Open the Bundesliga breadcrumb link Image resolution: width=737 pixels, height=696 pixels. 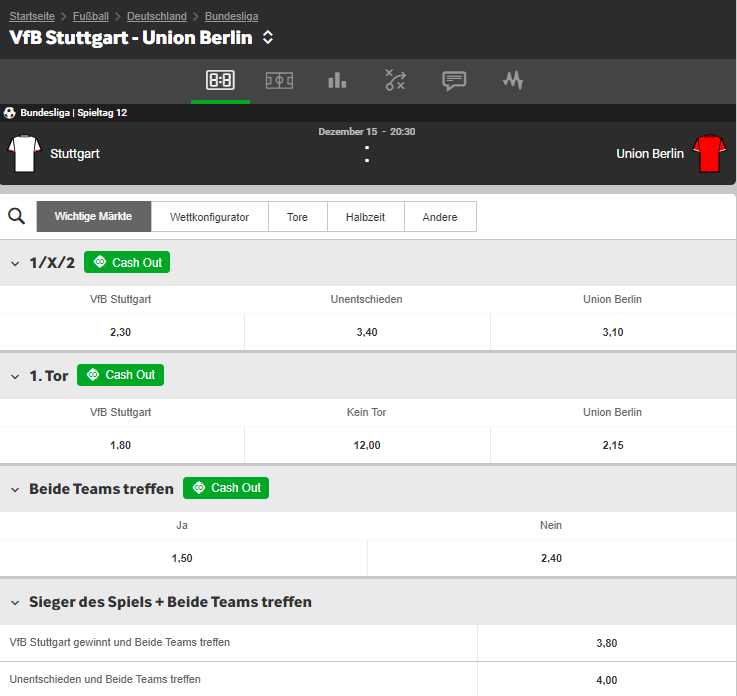pyautogui.click(x=231, y=16)
